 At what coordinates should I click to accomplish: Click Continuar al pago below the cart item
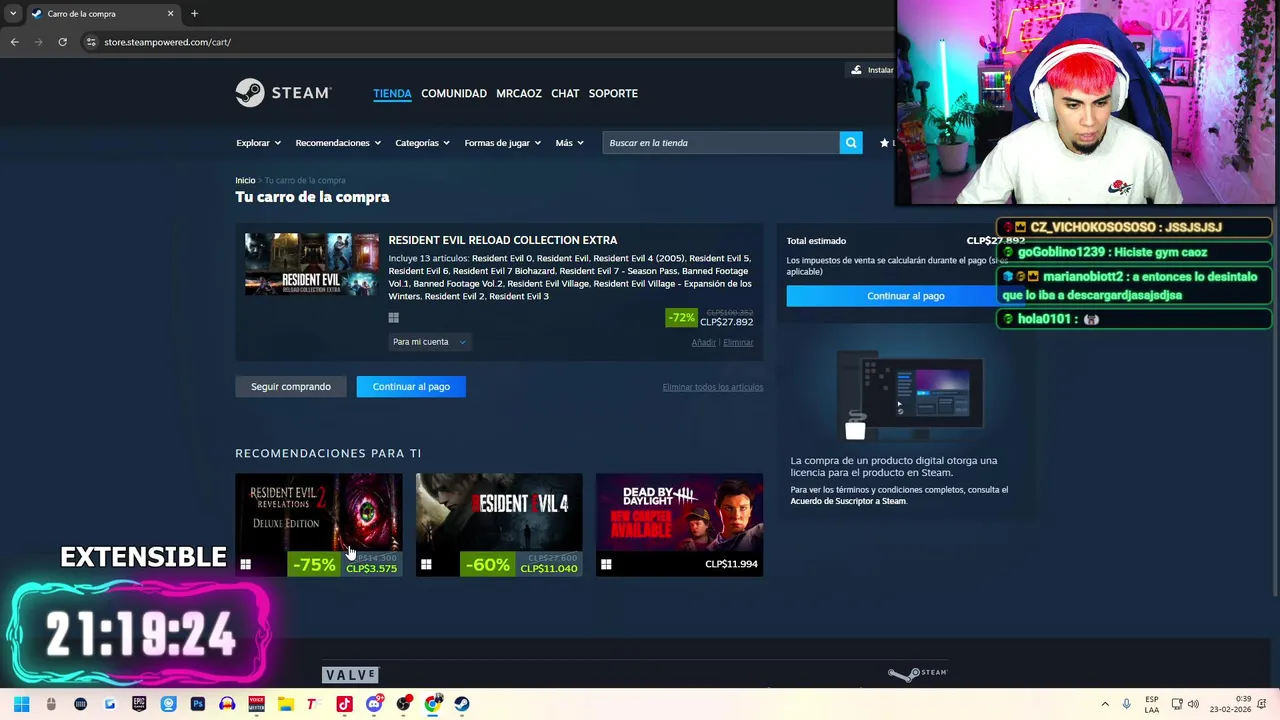(x=411, y=387)
